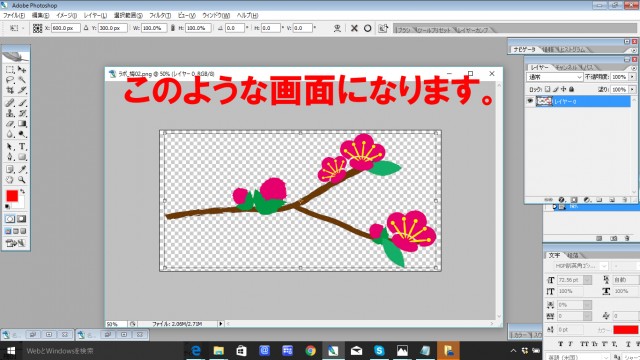Viewport: 640px width, 360px height.
Task: Click Jump to ImageReady icon in toolbox
Action: [x=16, y=243]
